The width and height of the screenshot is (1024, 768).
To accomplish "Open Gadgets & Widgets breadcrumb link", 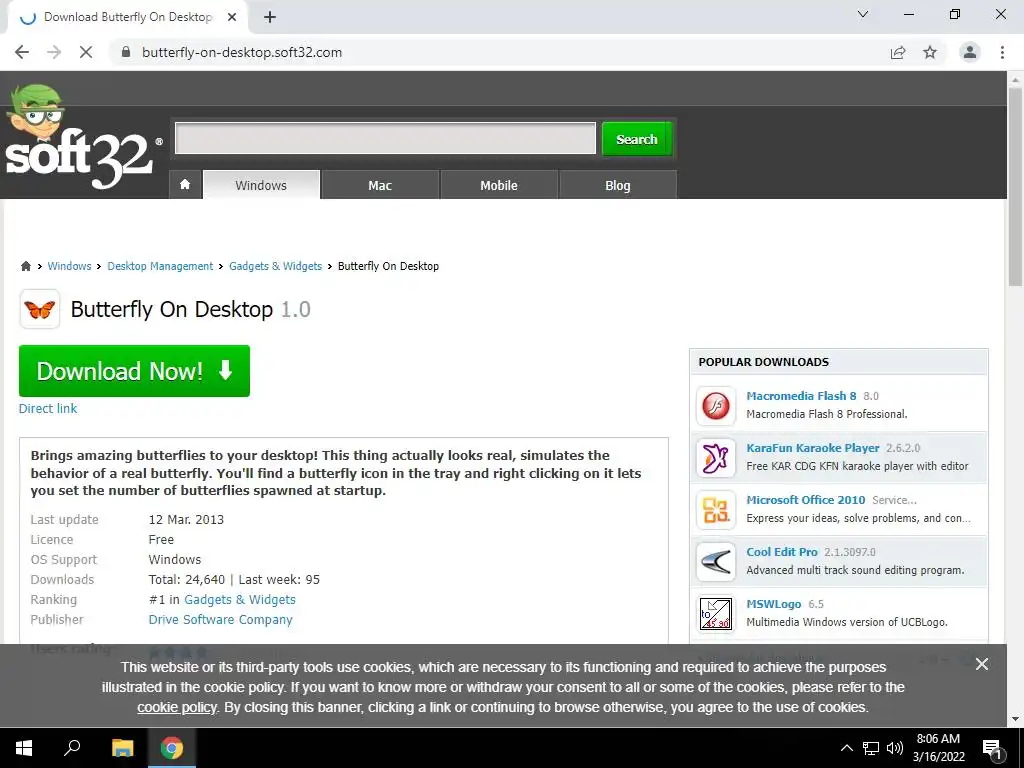I will coord(276,266).
